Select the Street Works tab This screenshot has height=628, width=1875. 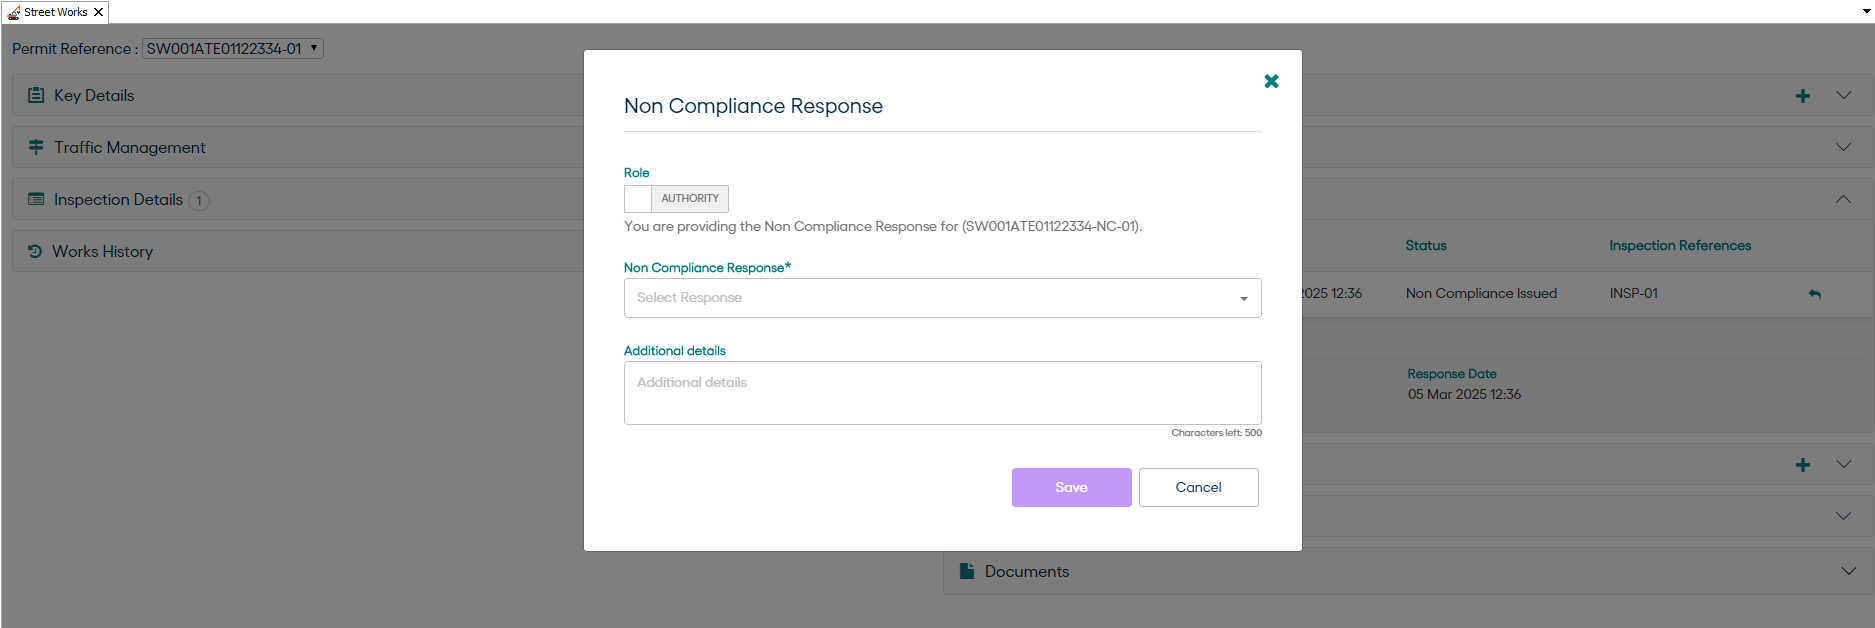55,12
